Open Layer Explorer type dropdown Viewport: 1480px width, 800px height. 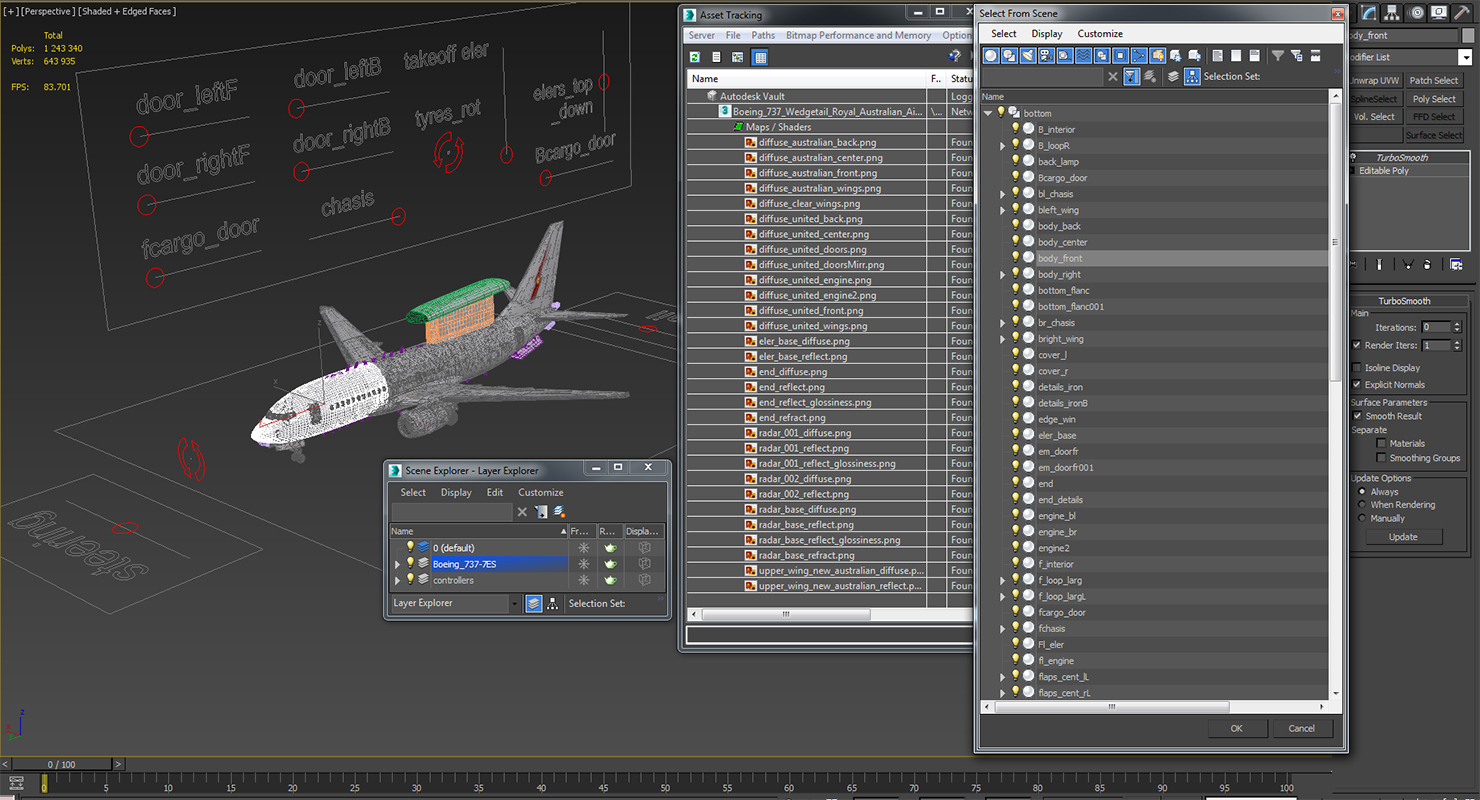pos(515,603)
